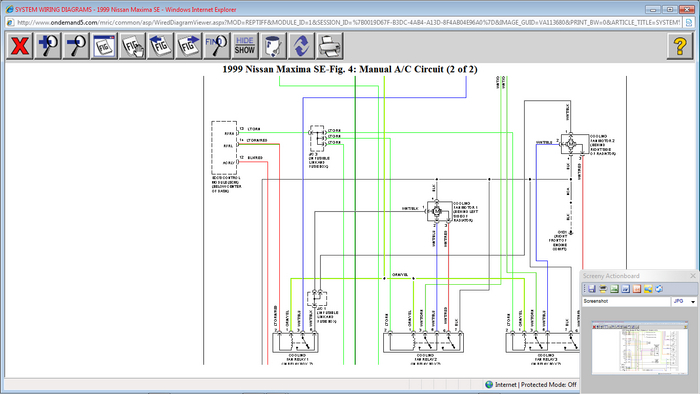The width and height of the screenshot is (700, 394).
Task: Click the Internet Explorer title bar icon
Action: (x=9, y=9)
